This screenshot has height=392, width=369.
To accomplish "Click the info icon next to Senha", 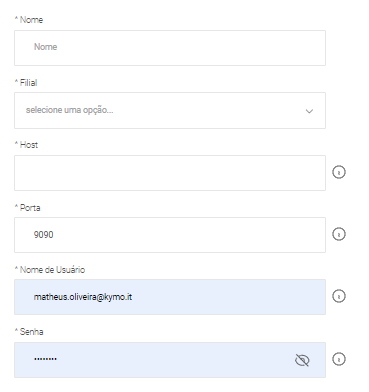I will coord(339,359).
